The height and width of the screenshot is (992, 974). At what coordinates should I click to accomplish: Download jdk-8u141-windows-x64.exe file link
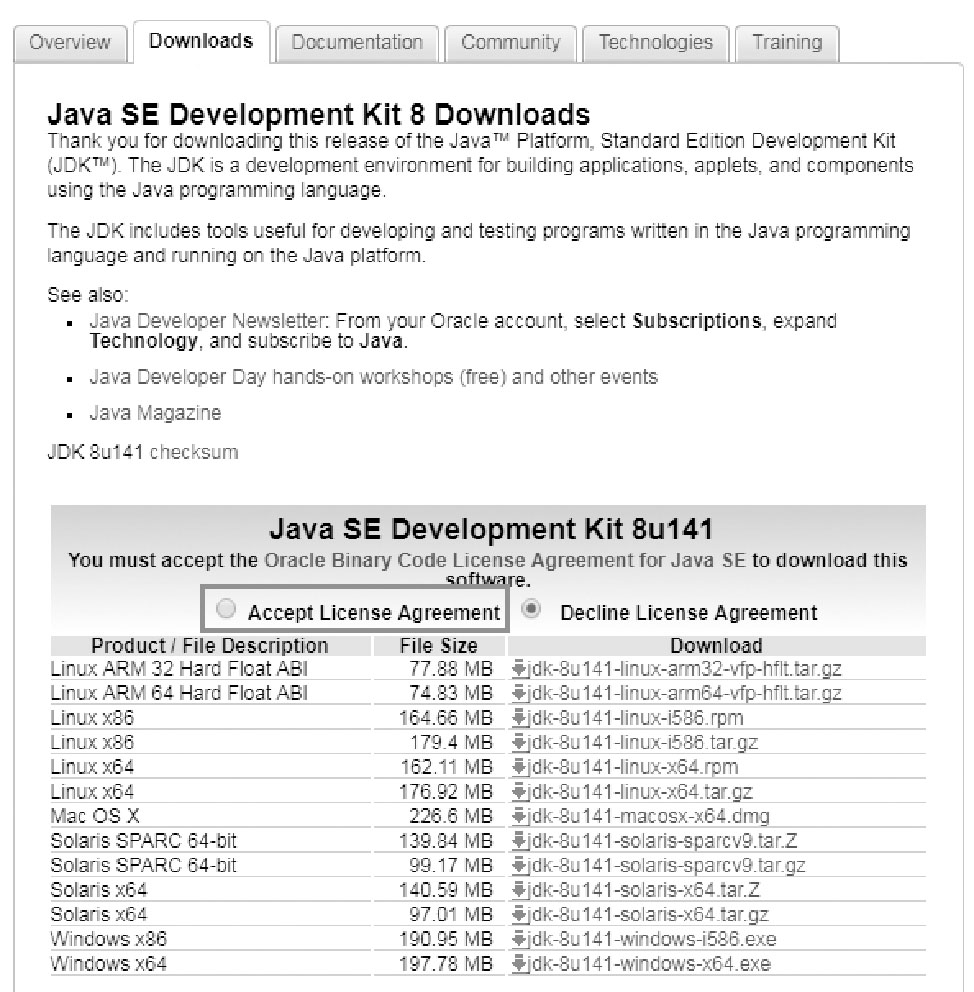click(x=651, y=964)
